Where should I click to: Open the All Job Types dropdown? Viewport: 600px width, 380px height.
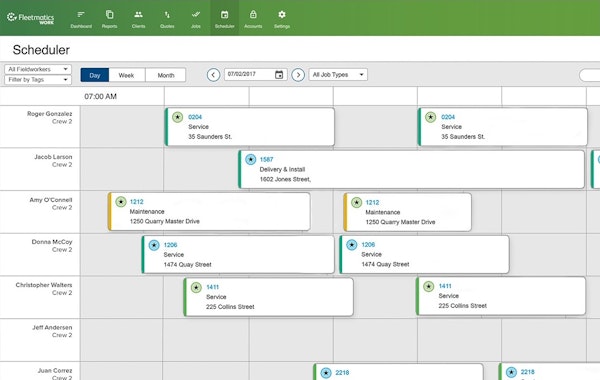(338, 75)
